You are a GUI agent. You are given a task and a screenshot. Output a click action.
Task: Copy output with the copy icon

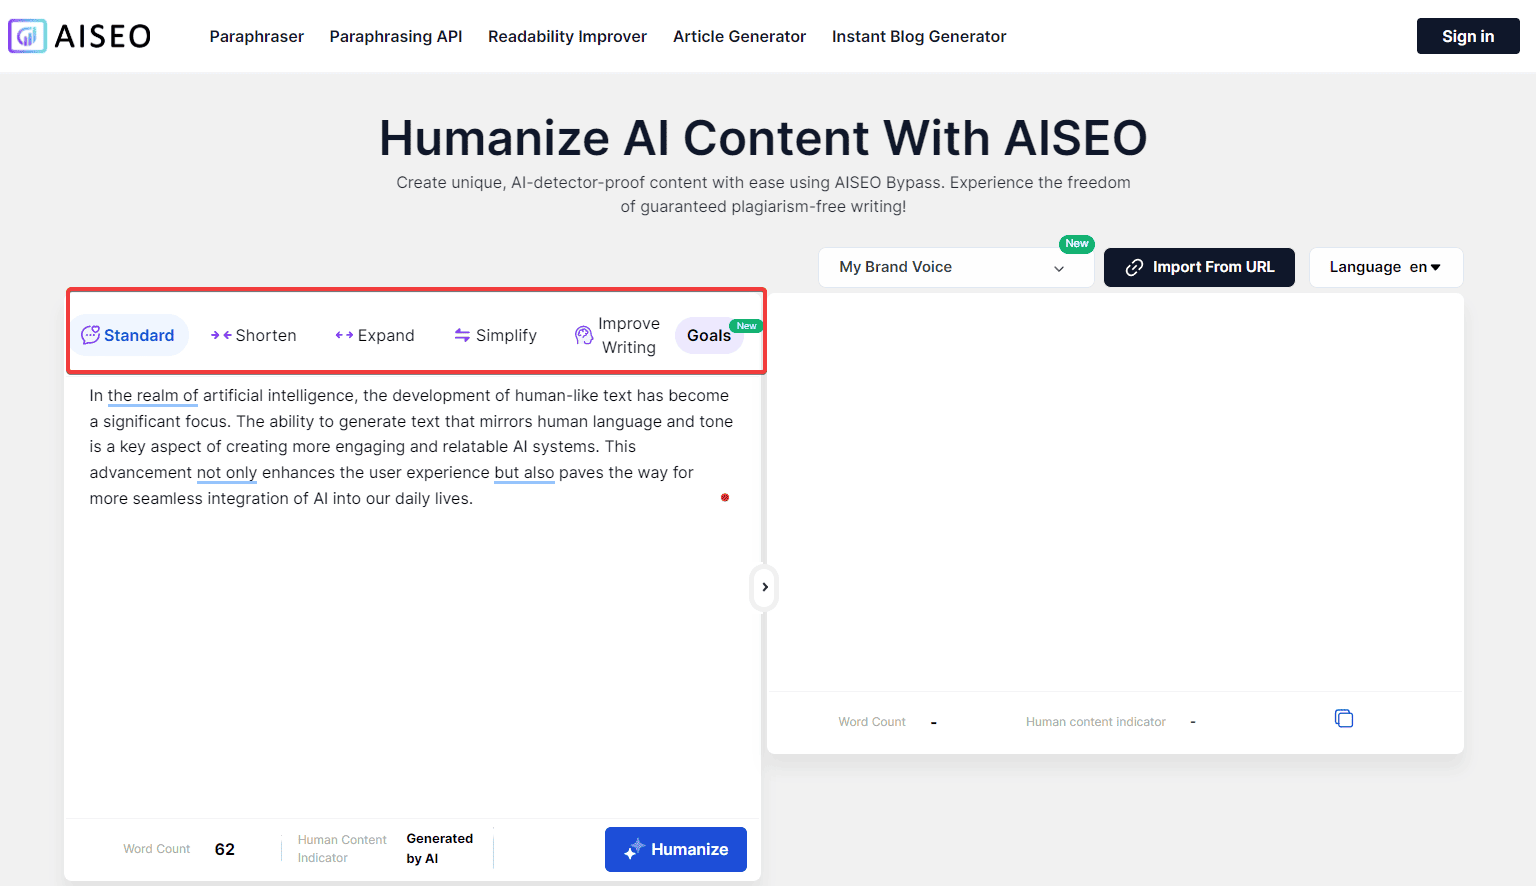[x=1343, y=718]
